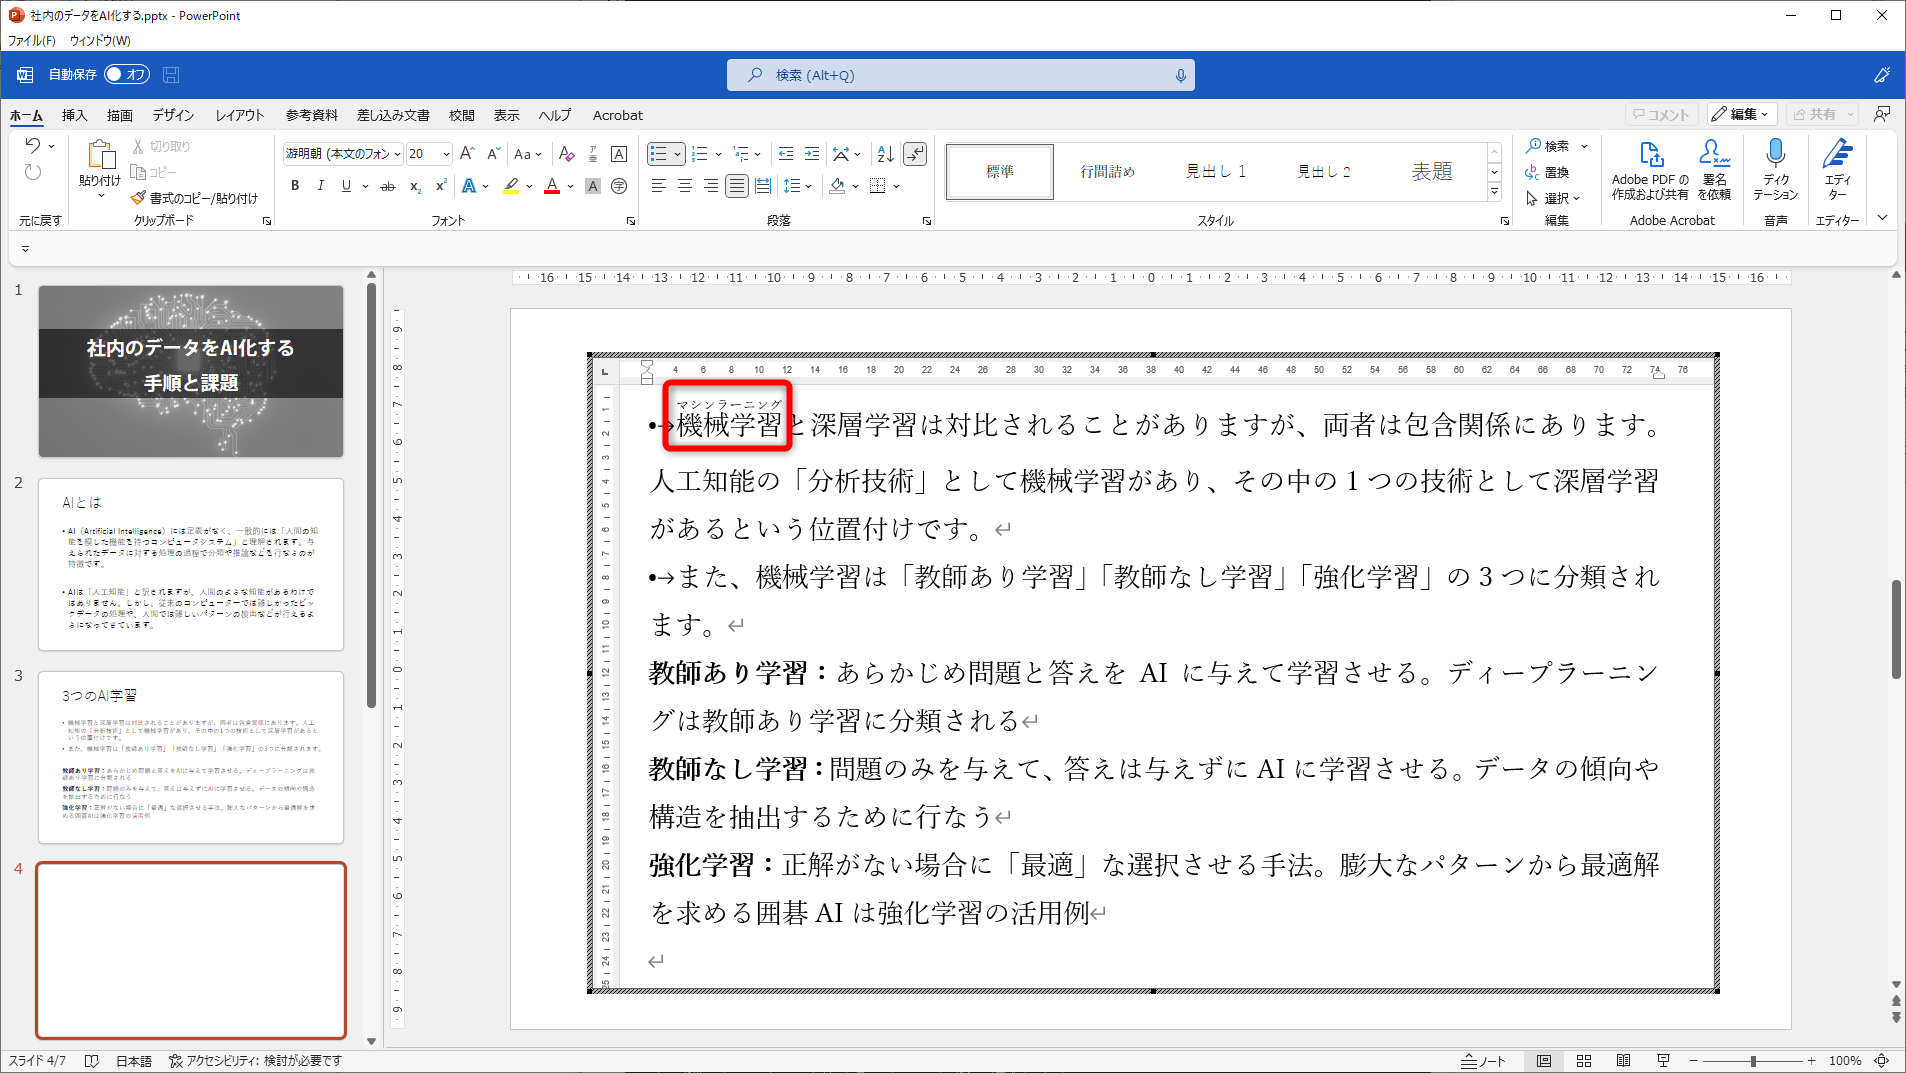Toggle justified paragraph alignment
This screenshot has height=1073, width=1906.
(x=737, y=186)
